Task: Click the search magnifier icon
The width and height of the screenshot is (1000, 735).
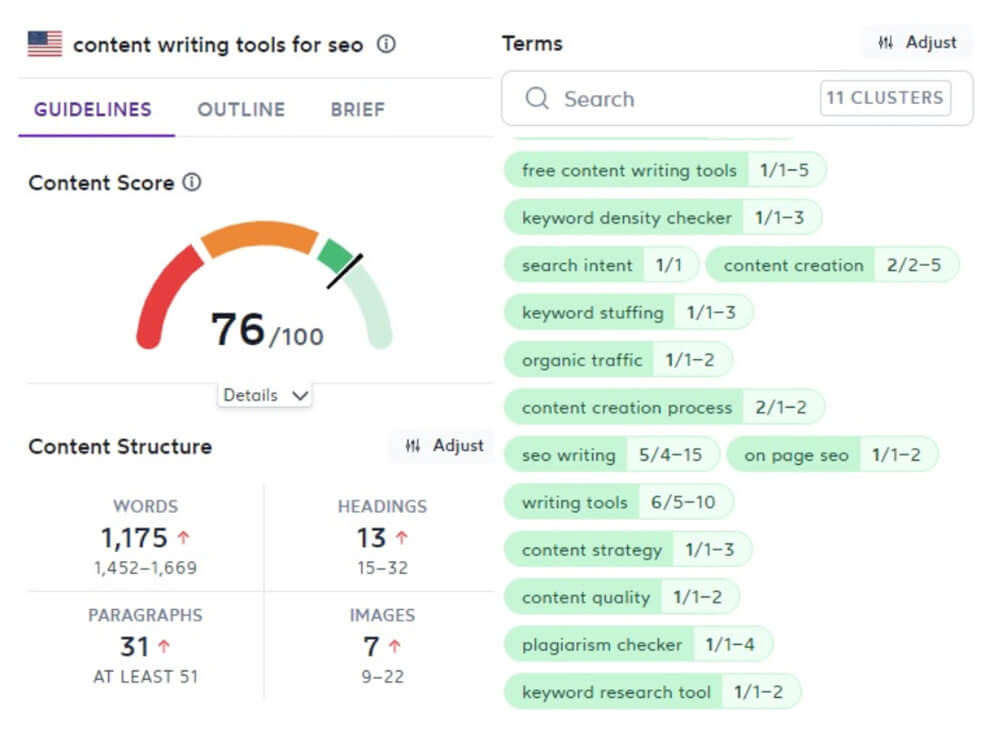Action: point(537,98)
